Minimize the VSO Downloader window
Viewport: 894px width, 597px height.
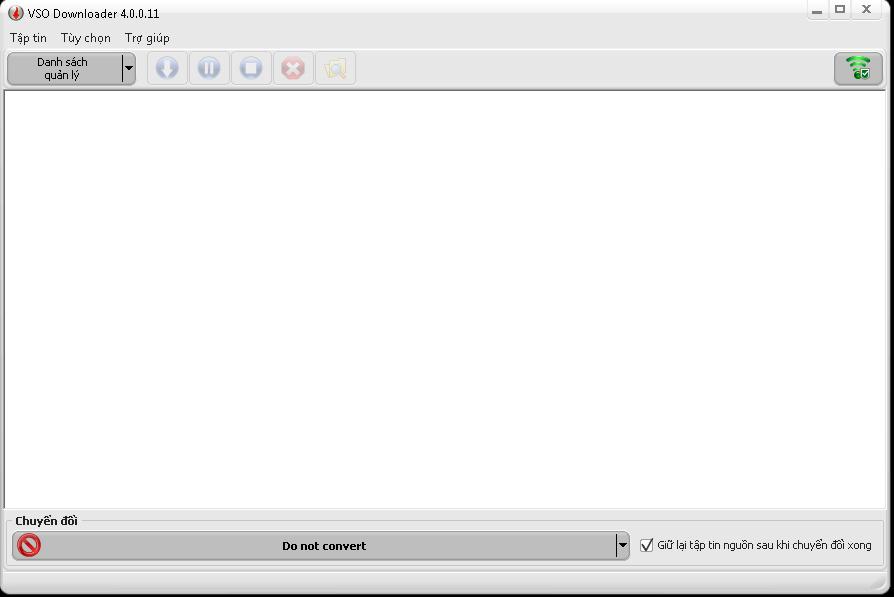(x=817, y=10)
